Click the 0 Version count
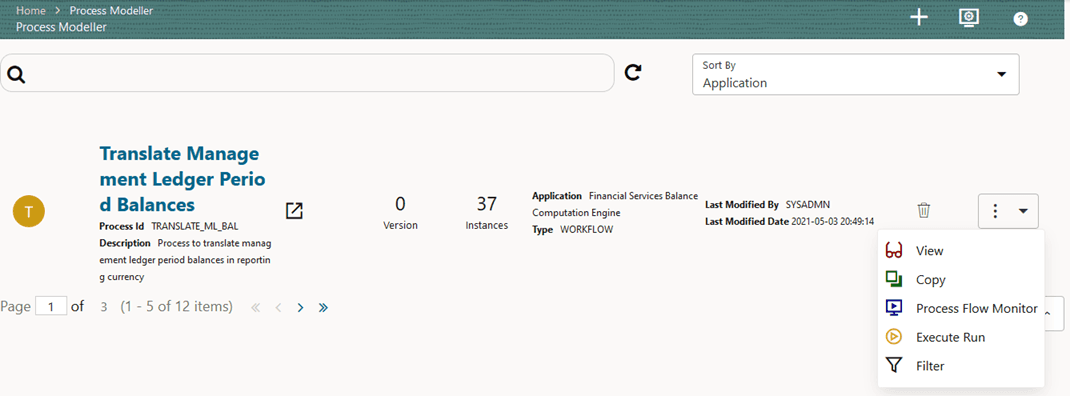Screen dimensions: 1070x396 [x=400, y=203]
